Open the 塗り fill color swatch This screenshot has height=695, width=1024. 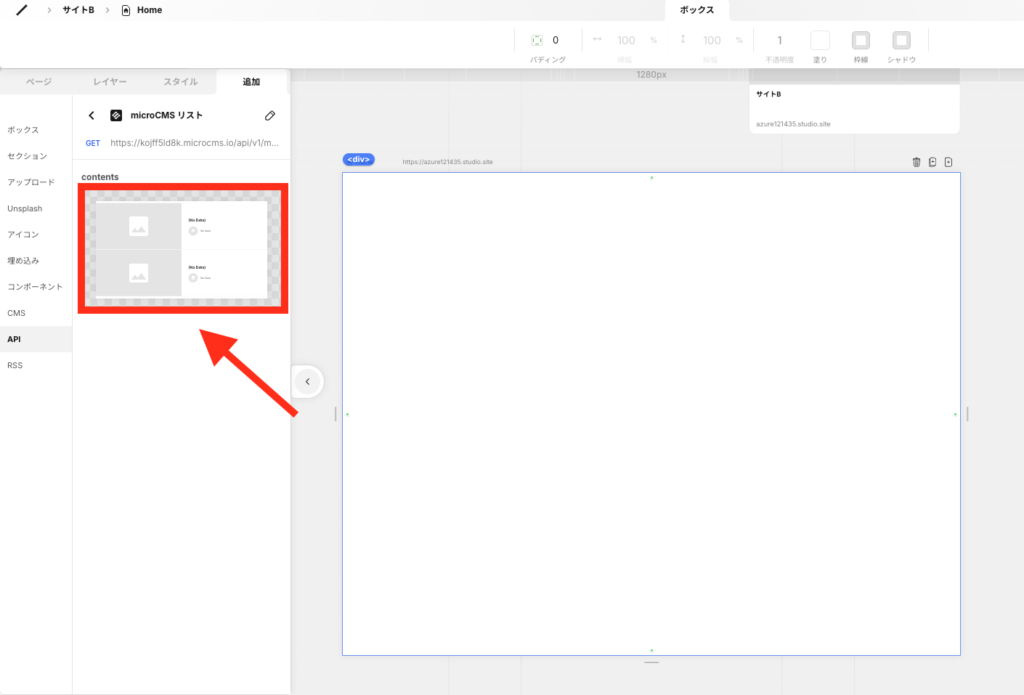point(820,41)
